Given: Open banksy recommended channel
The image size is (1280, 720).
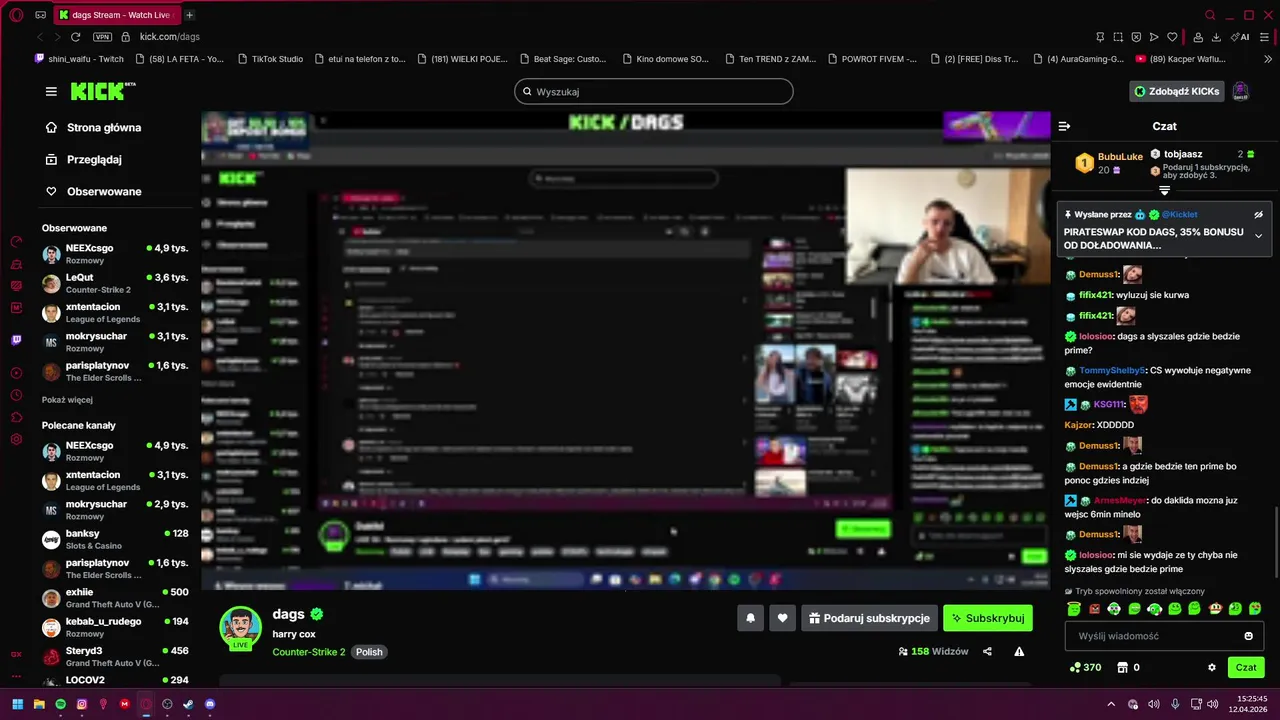Looking at the screenshot, I should [115, 539].
